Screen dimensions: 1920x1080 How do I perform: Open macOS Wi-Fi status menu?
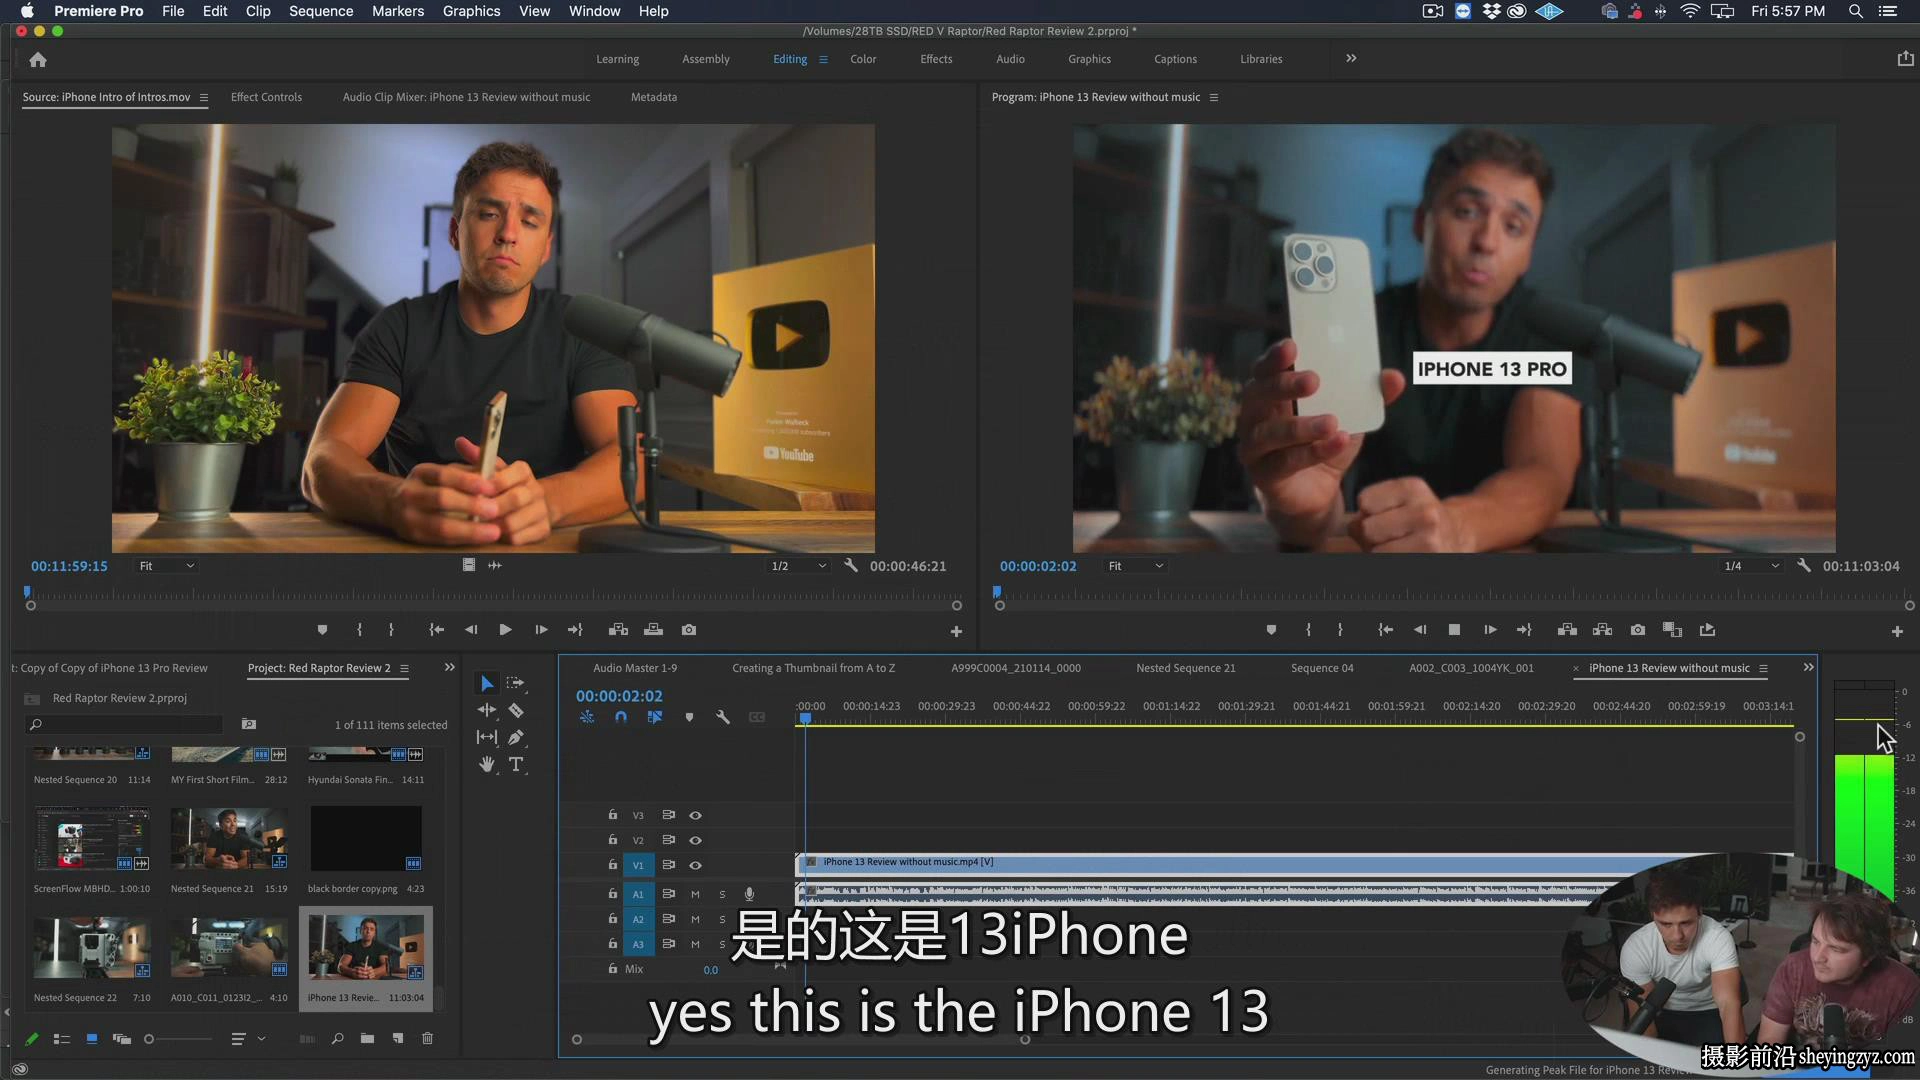[1690, 11]
